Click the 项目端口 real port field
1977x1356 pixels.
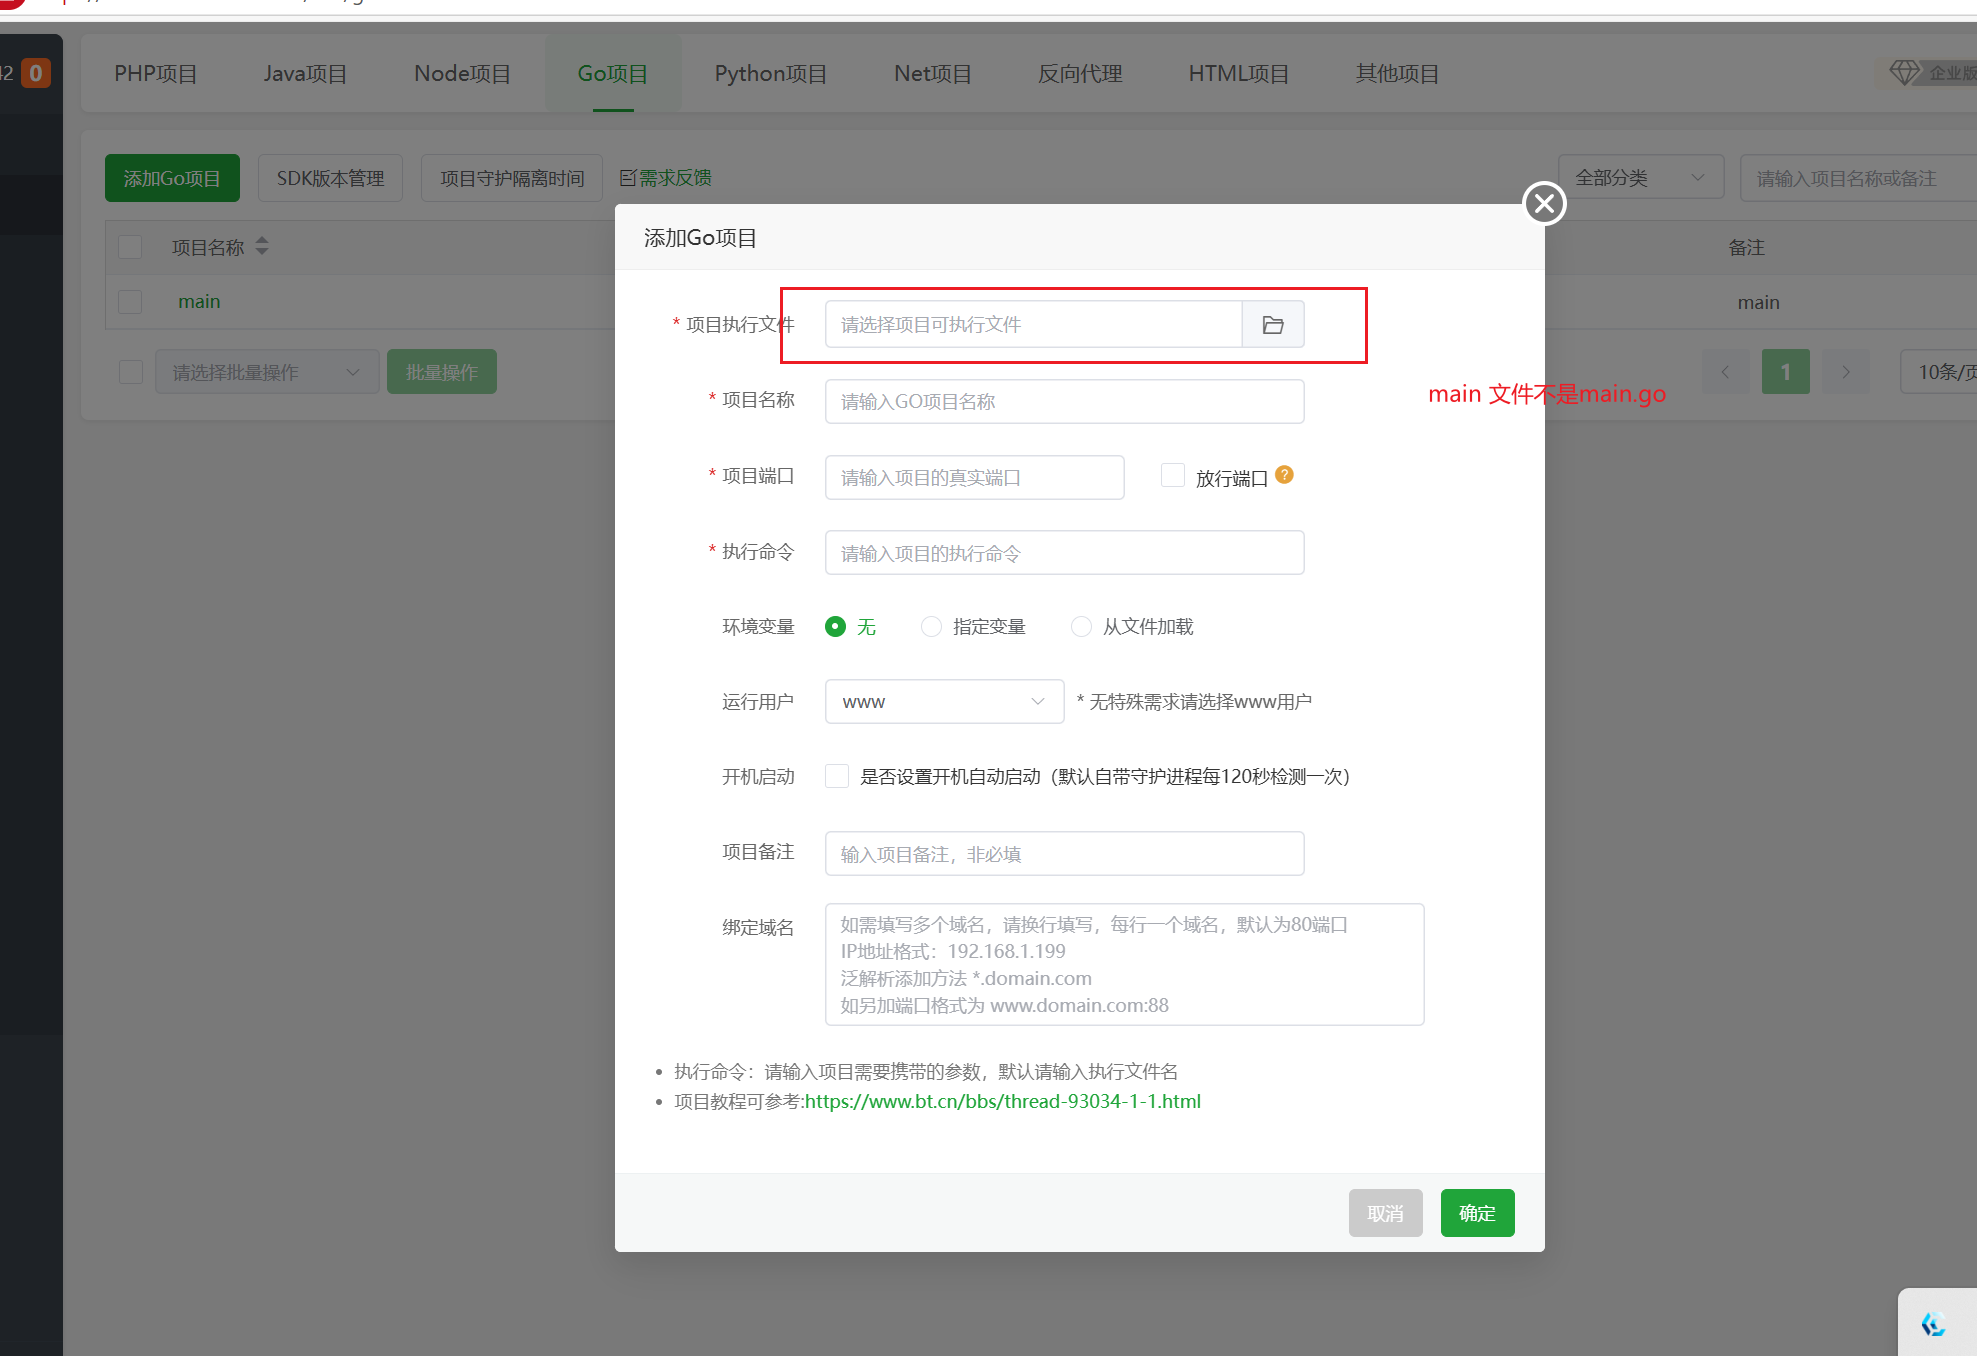(x=974, y=477)
